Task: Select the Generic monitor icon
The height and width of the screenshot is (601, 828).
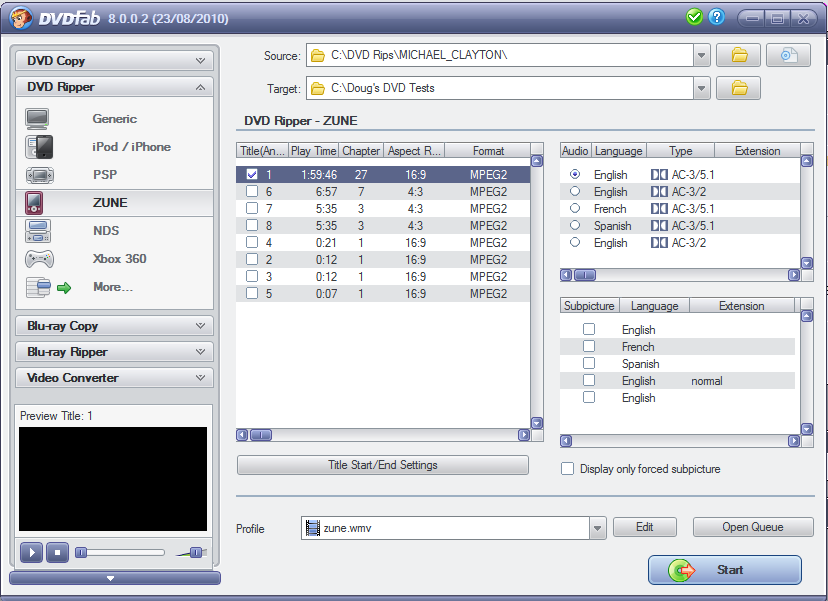Action: click(37, 119)
